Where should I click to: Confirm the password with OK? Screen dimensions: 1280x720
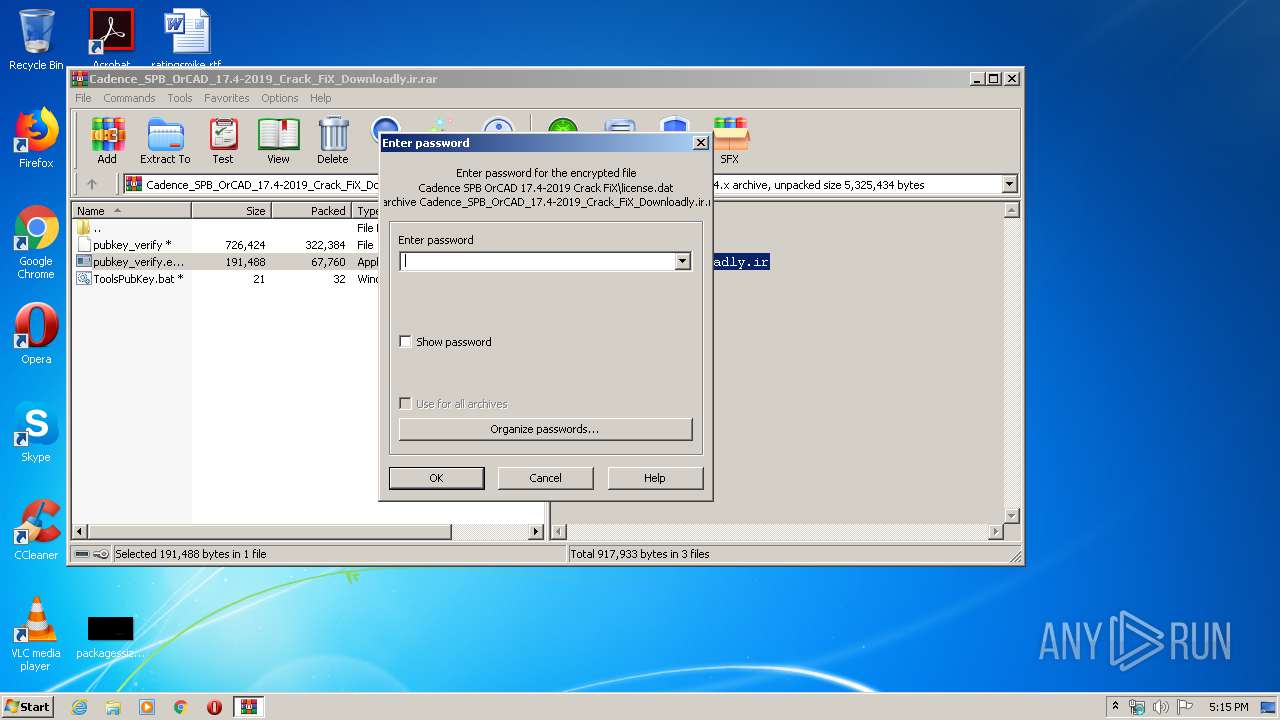point(436,478)
